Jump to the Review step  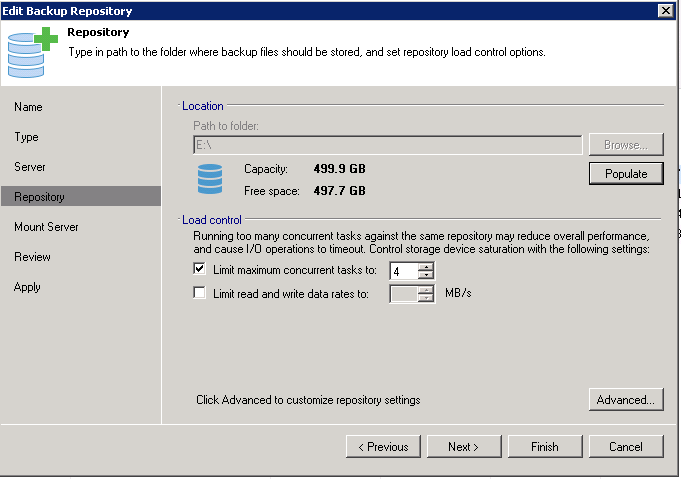click(x=33, y=257)
